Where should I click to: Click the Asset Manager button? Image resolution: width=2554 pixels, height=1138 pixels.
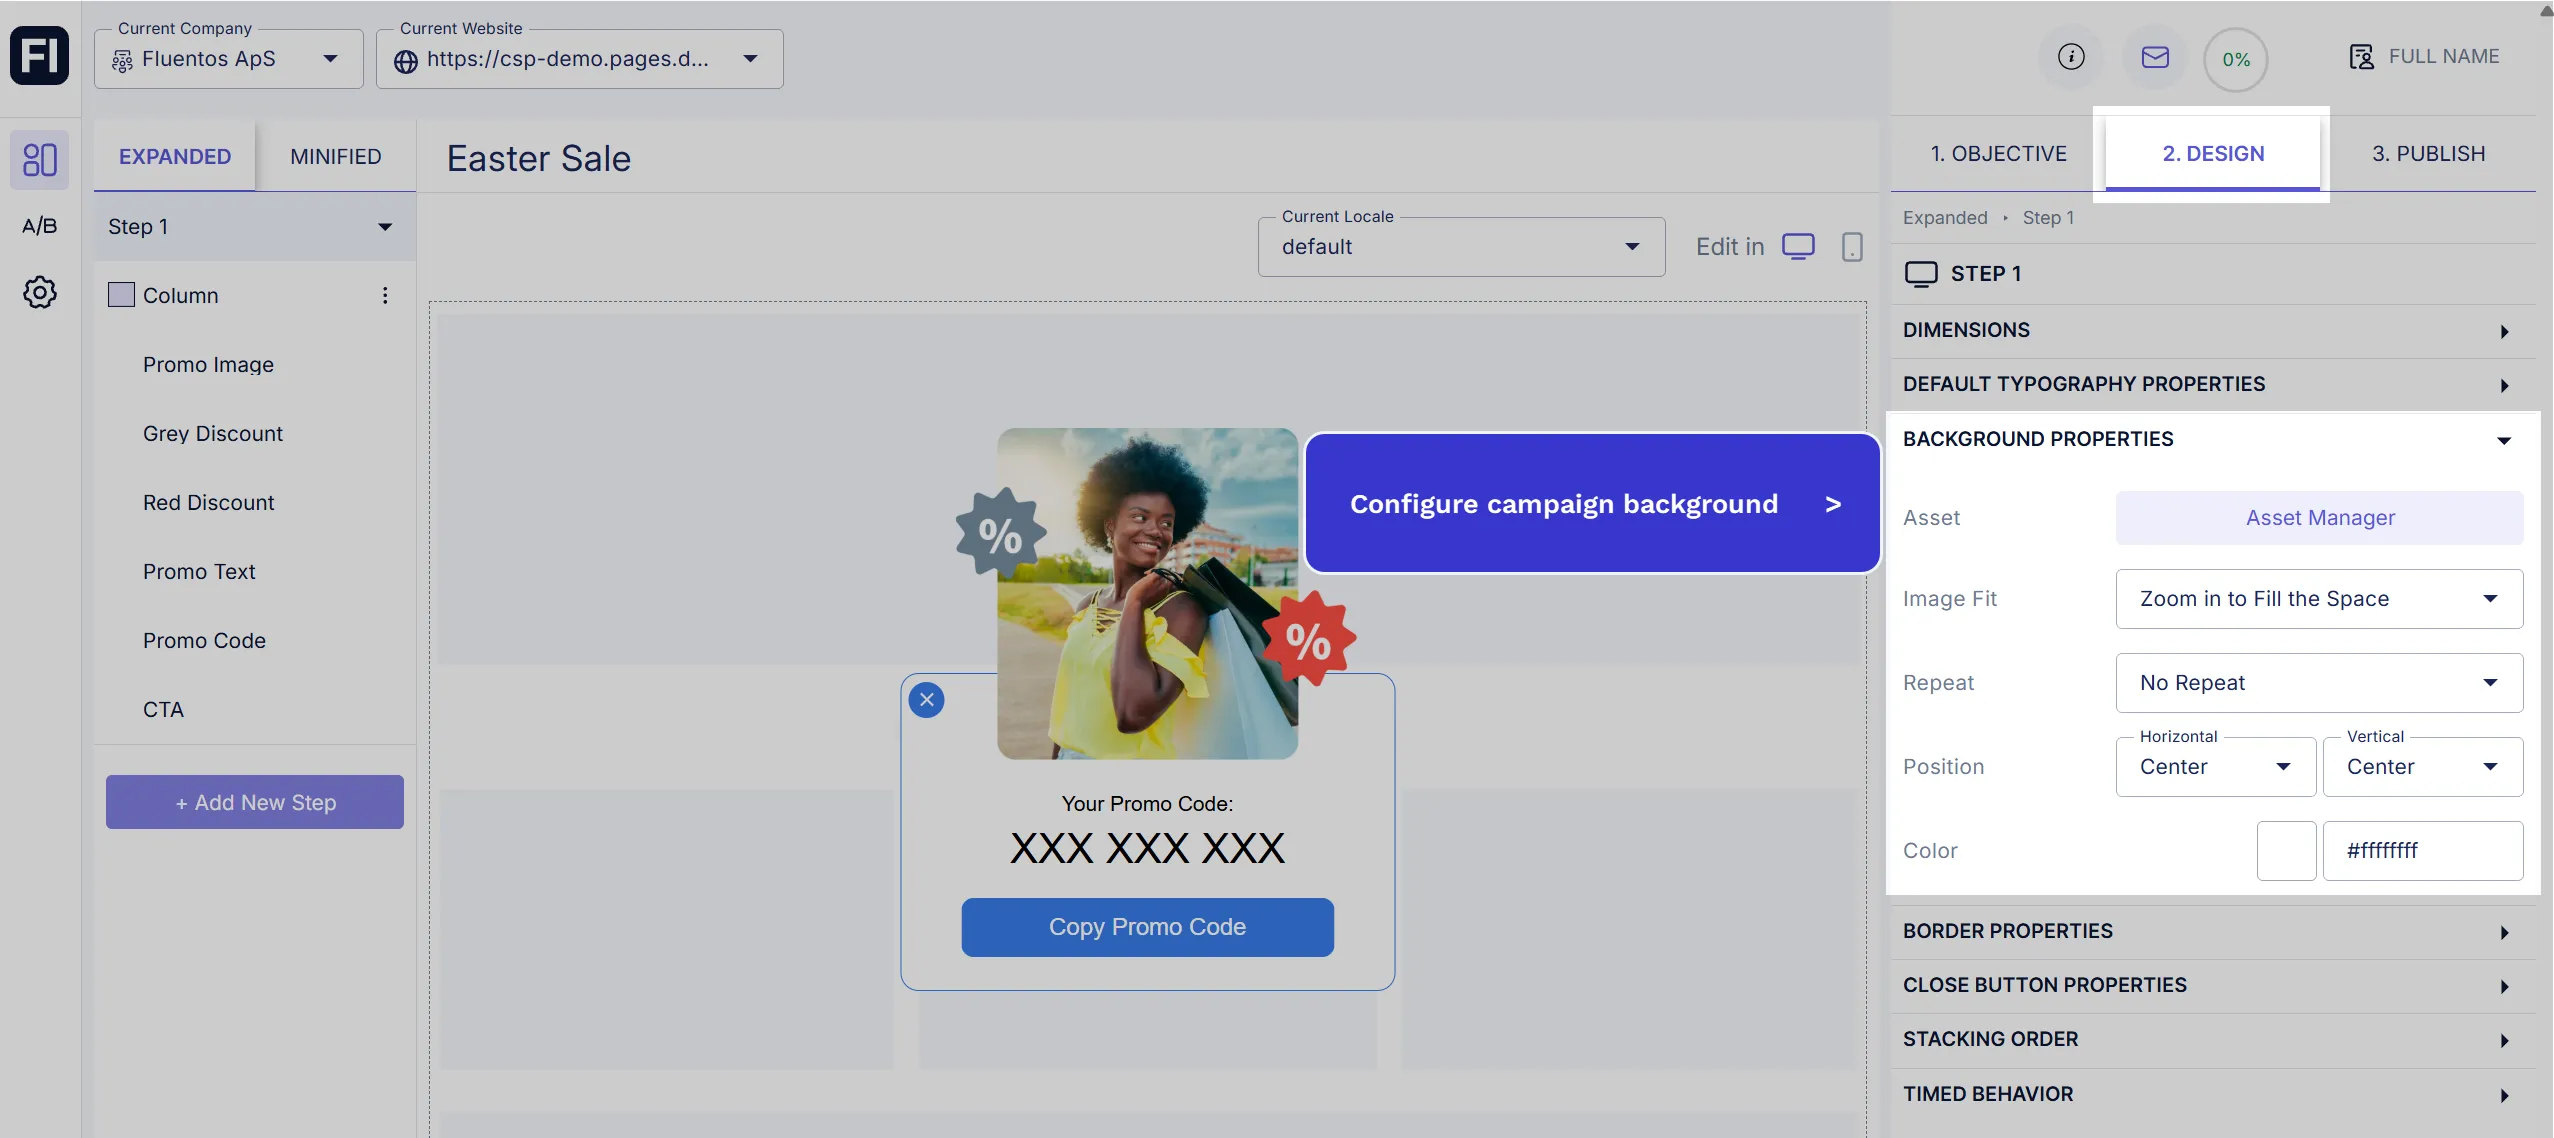click(x=2320, y=518)
